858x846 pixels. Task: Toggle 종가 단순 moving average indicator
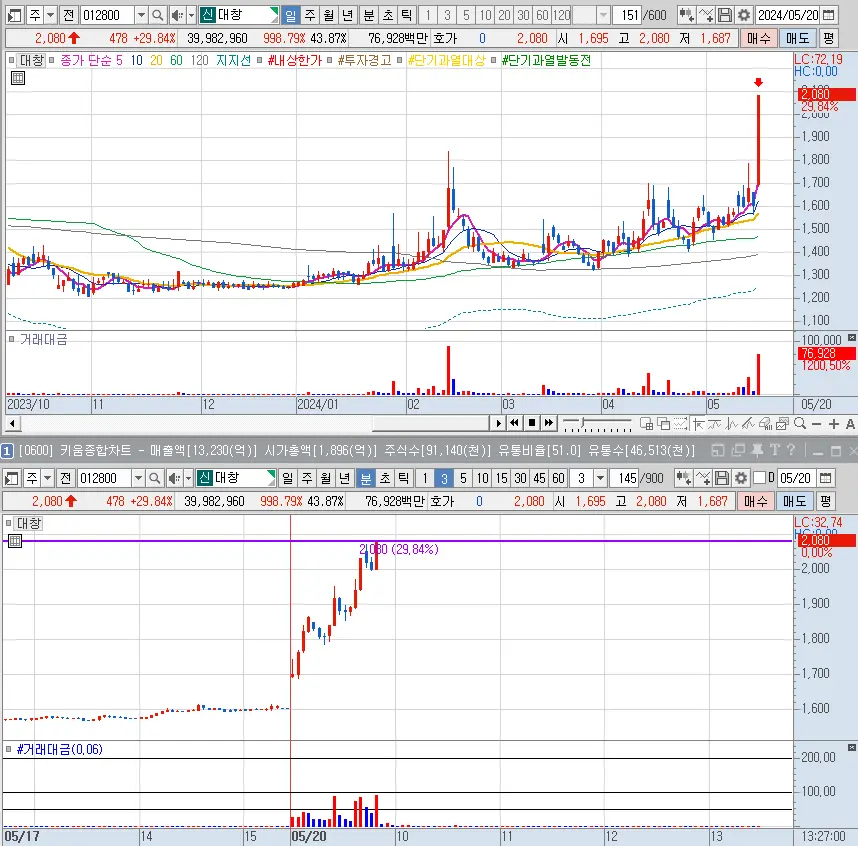tap(51, 60)
